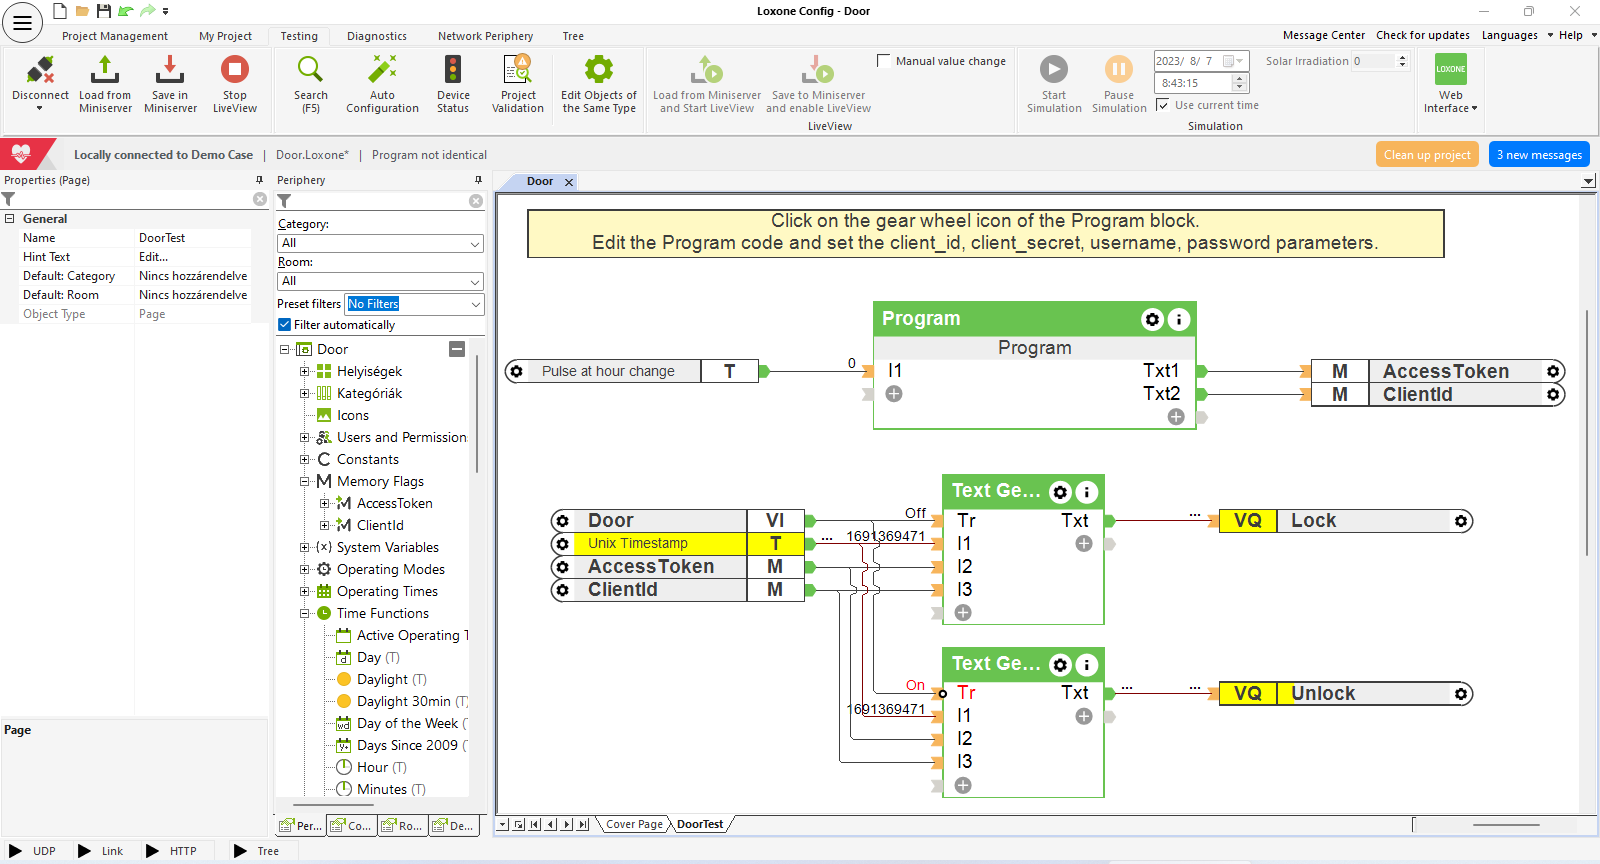Viewport: 1600px width, 864px height.
Task: Collapse the Time Functions tree node
Action: pos(305,614)
